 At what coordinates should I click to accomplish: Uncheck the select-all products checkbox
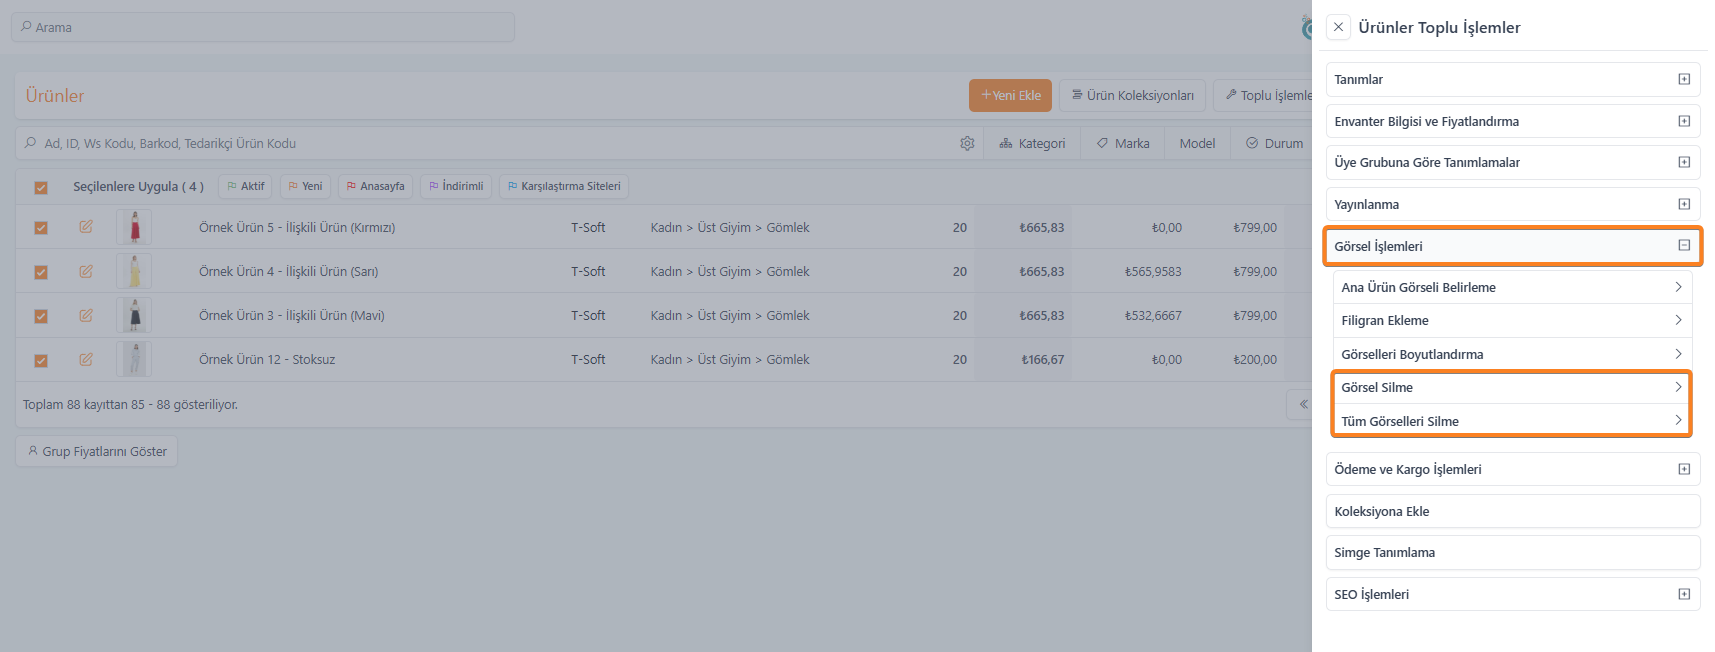pos(41,187)
